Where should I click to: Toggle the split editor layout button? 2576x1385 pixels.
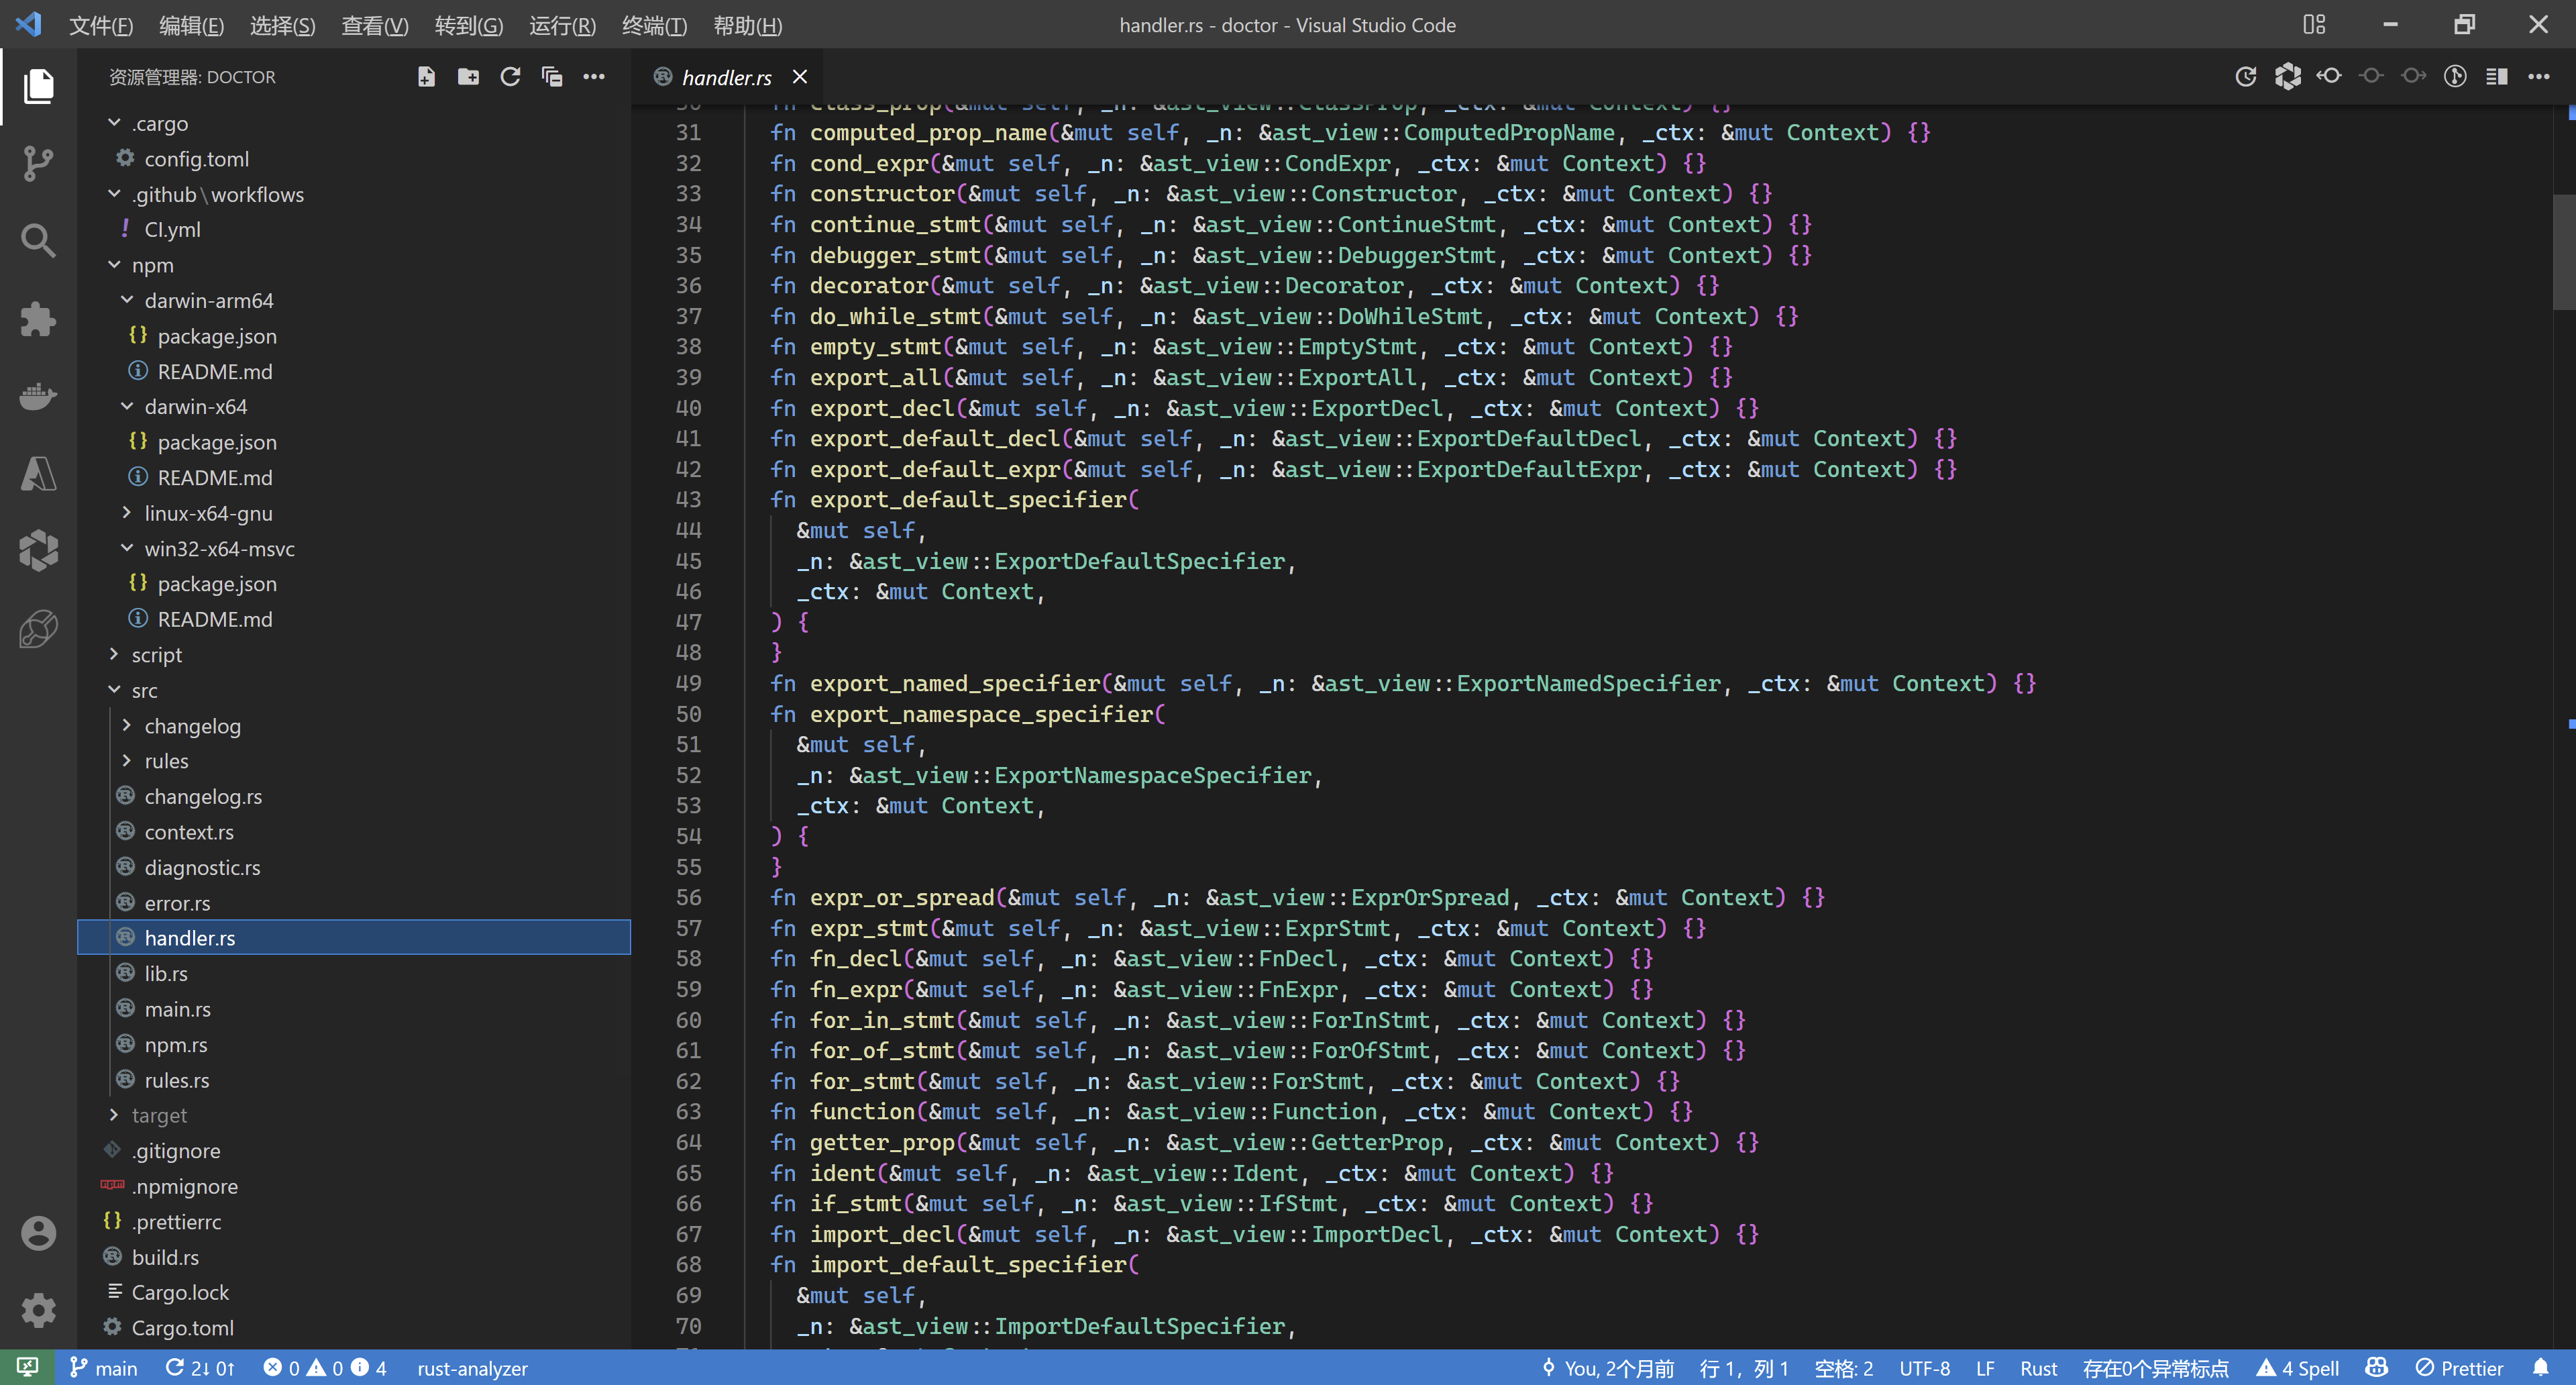pos(2496,77)
